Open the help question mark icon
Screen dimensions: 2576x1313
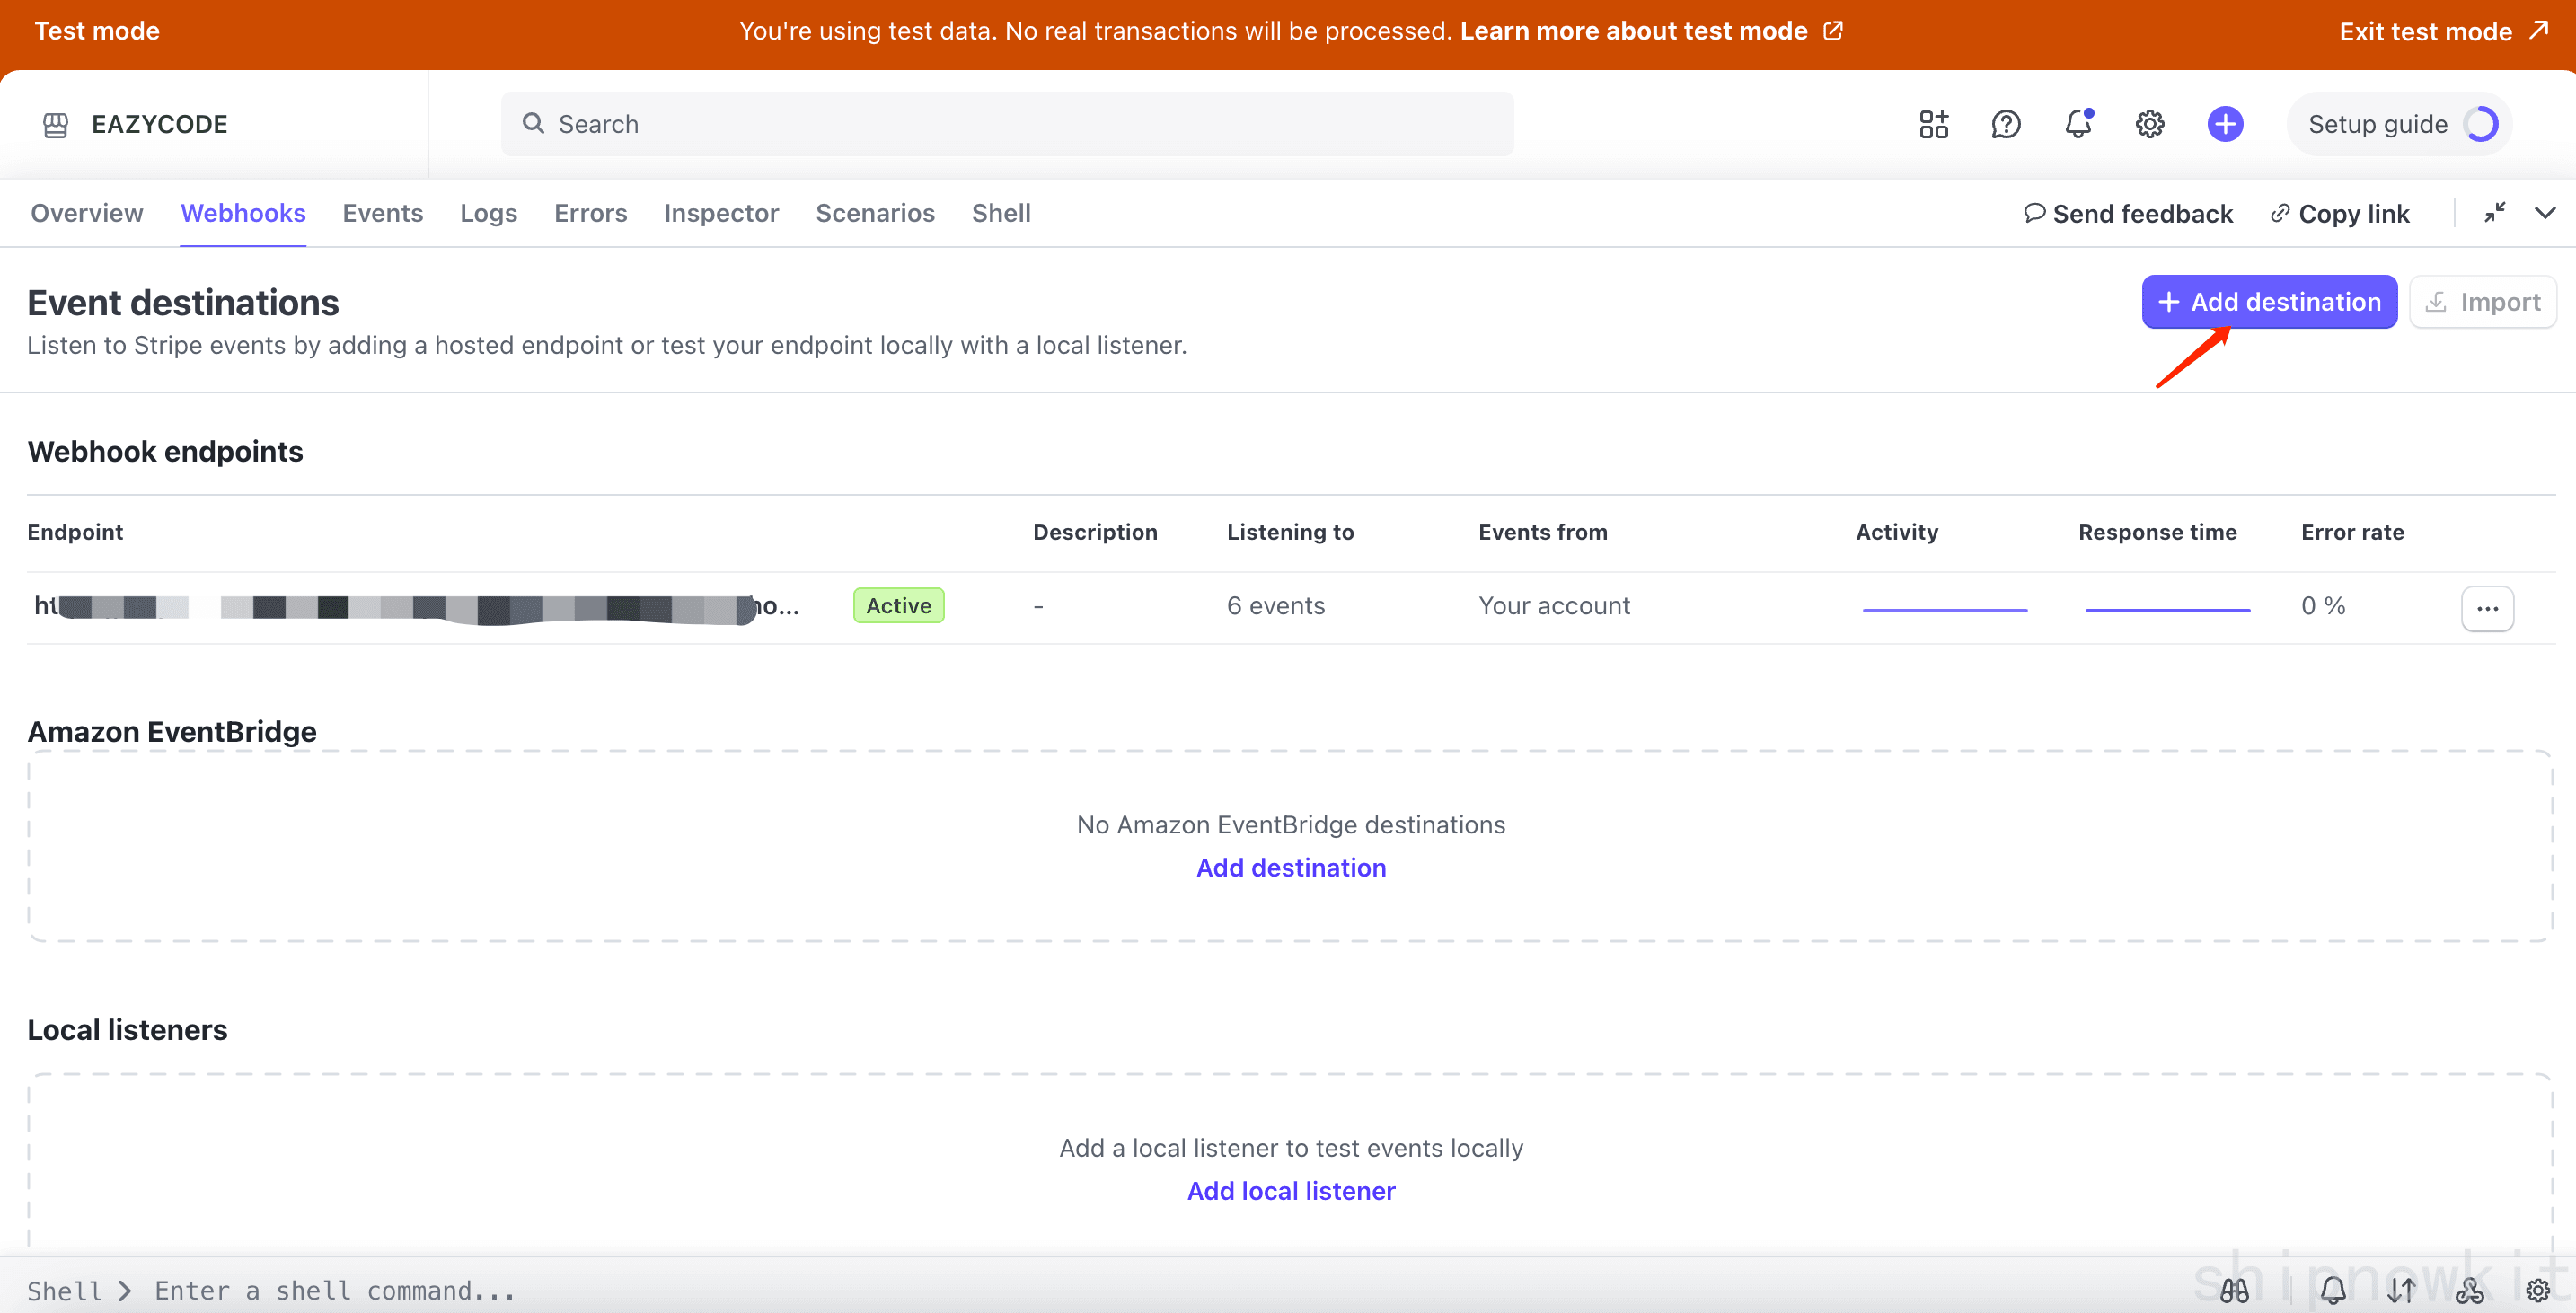(2006, 123)
